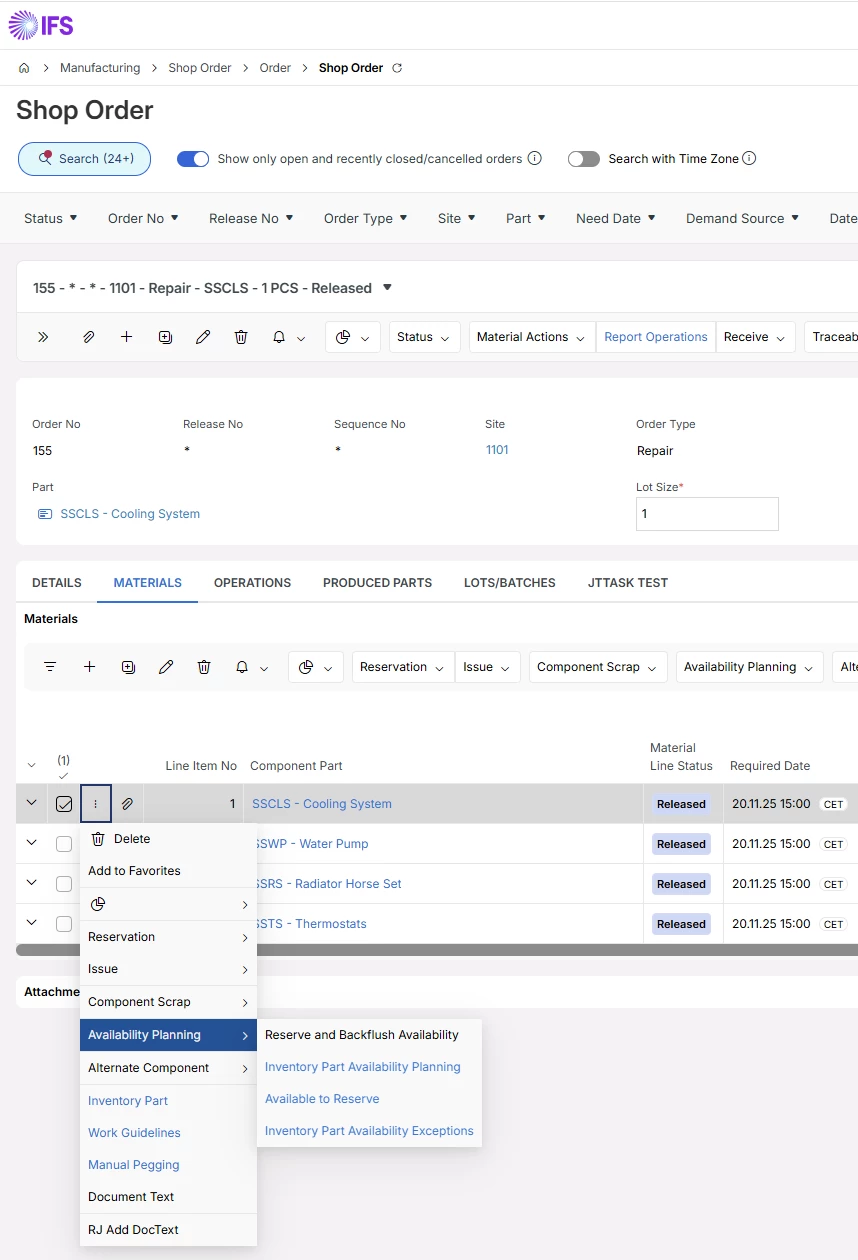Click the Lot Size input field
This screenshot has height=1260, width=858.
(706, 514)
